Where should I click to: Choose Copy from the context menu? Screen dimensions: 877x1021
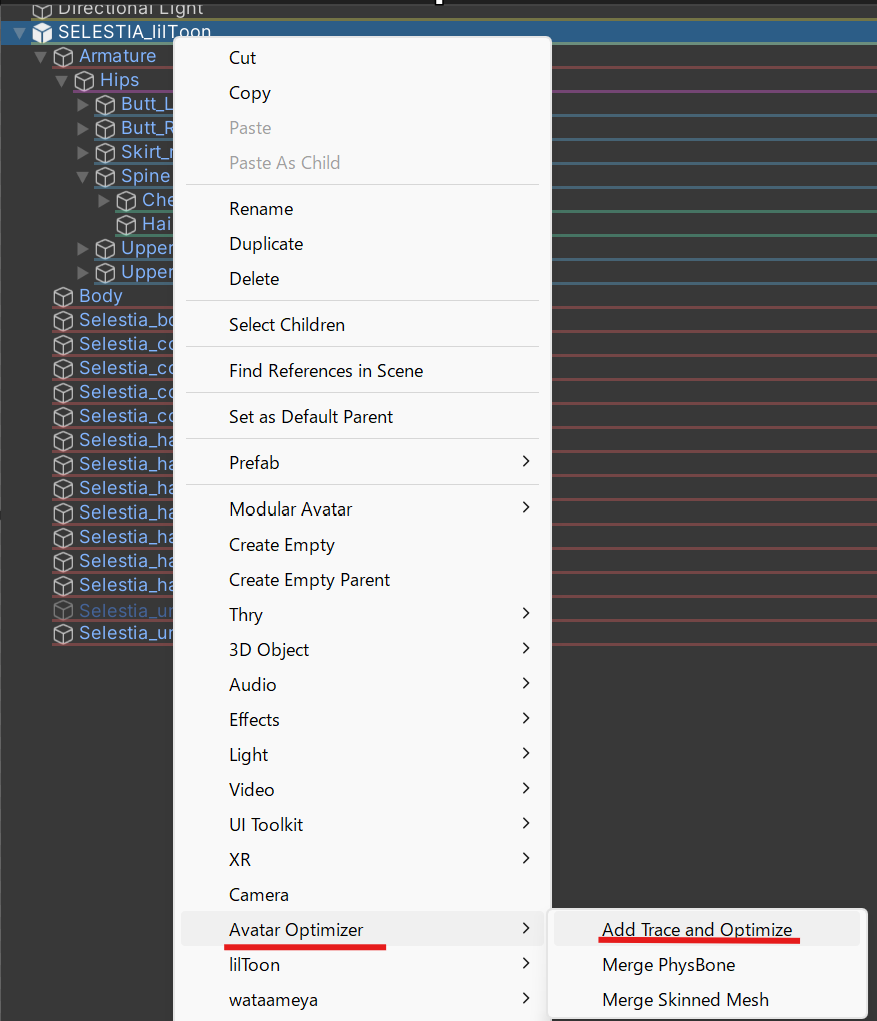363,93
